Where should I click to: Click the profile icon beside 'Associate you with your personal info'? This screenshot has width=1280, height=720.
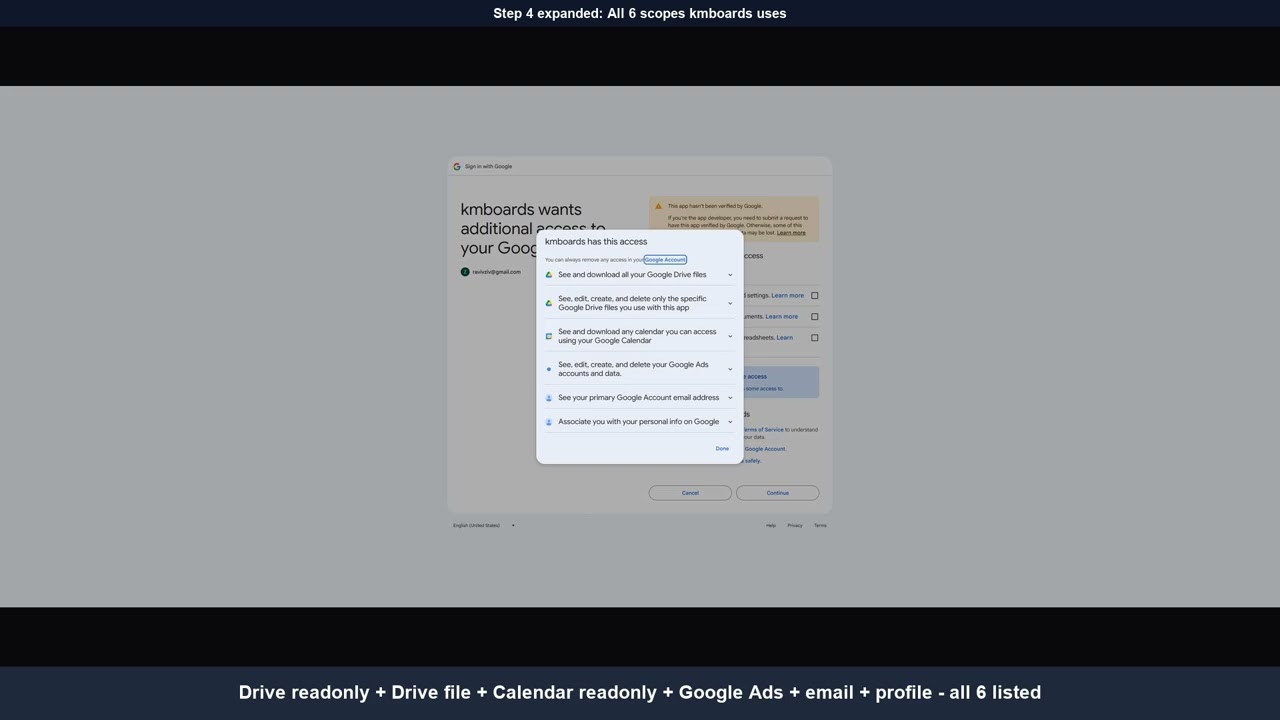point(548,422)
